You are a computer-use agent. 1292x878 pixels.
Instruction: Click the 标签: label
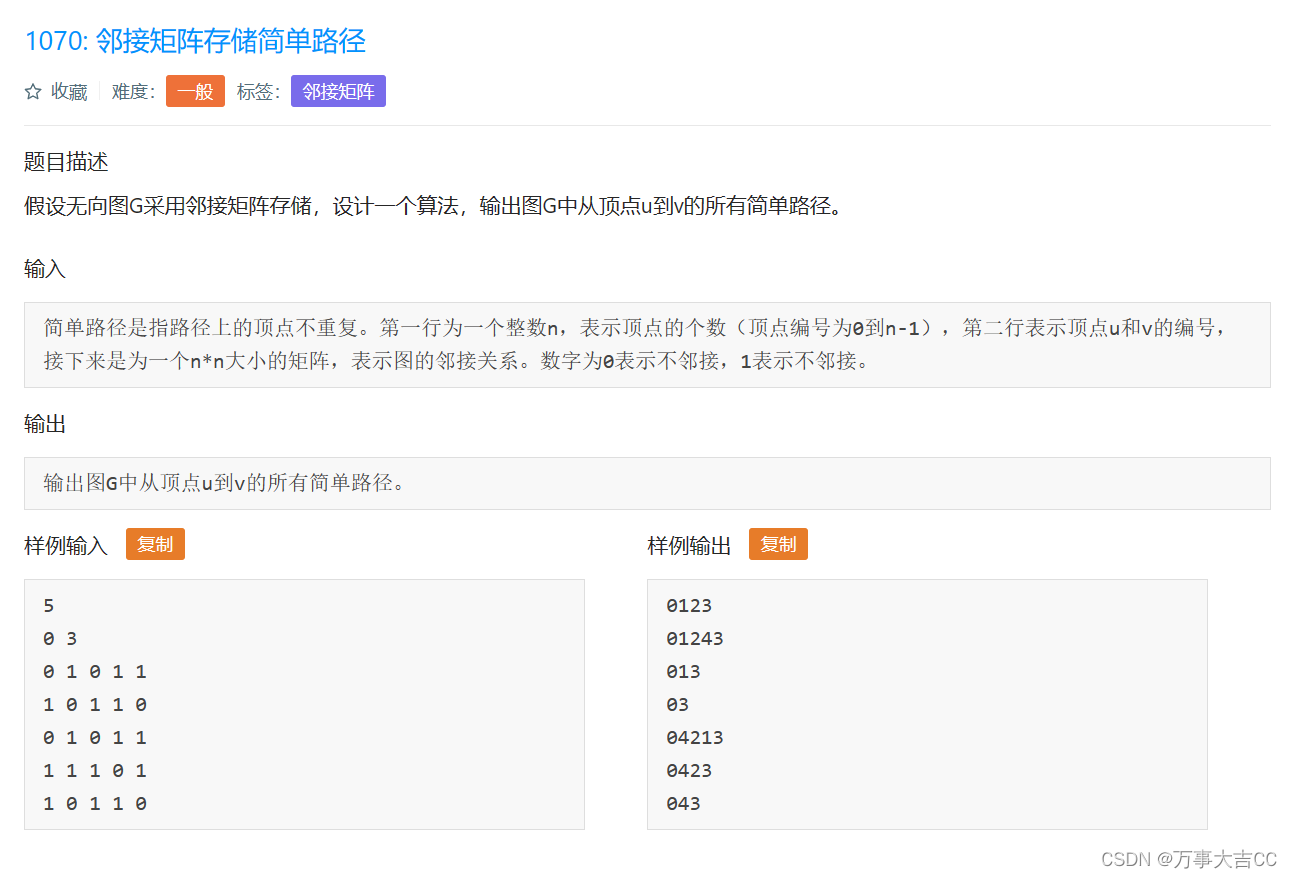click(x=258, y=92)
